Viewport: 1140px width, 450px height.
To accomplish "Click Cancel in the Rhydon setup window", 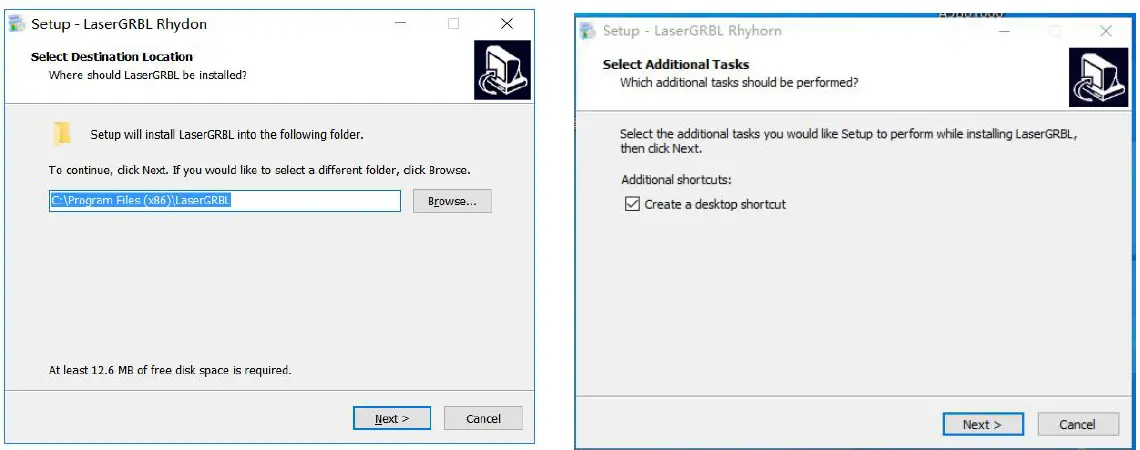I will coord(483,418).
